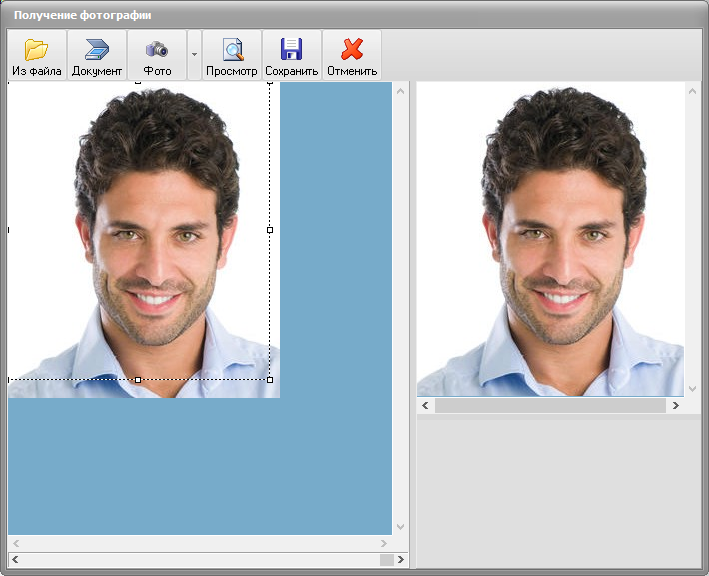Click down arrow of preview vertical scrollbar
Image resolution: width=709 pixels, height=576 pixels.
[x=692, y=389]
